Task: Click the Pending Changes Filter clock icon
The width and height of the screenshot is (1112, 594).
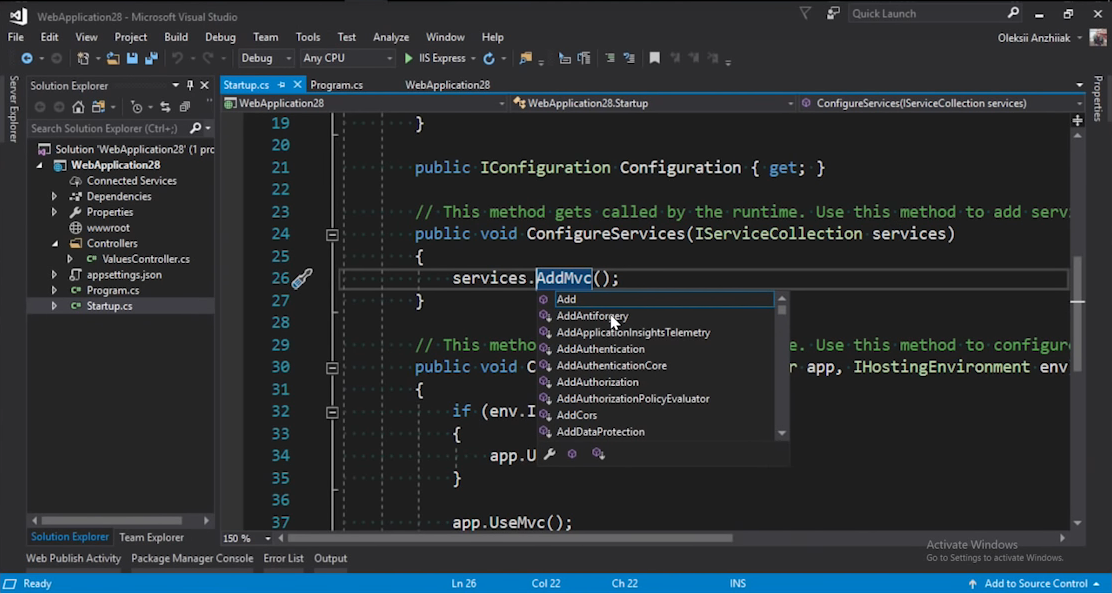Action: 136,107
